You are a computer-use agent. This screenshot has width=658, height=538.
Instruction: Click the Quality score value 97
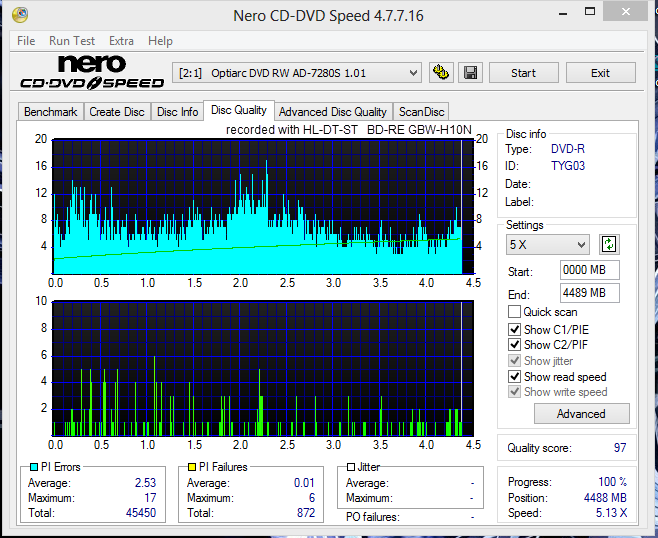pyautogui.click(x=620, y=448)
